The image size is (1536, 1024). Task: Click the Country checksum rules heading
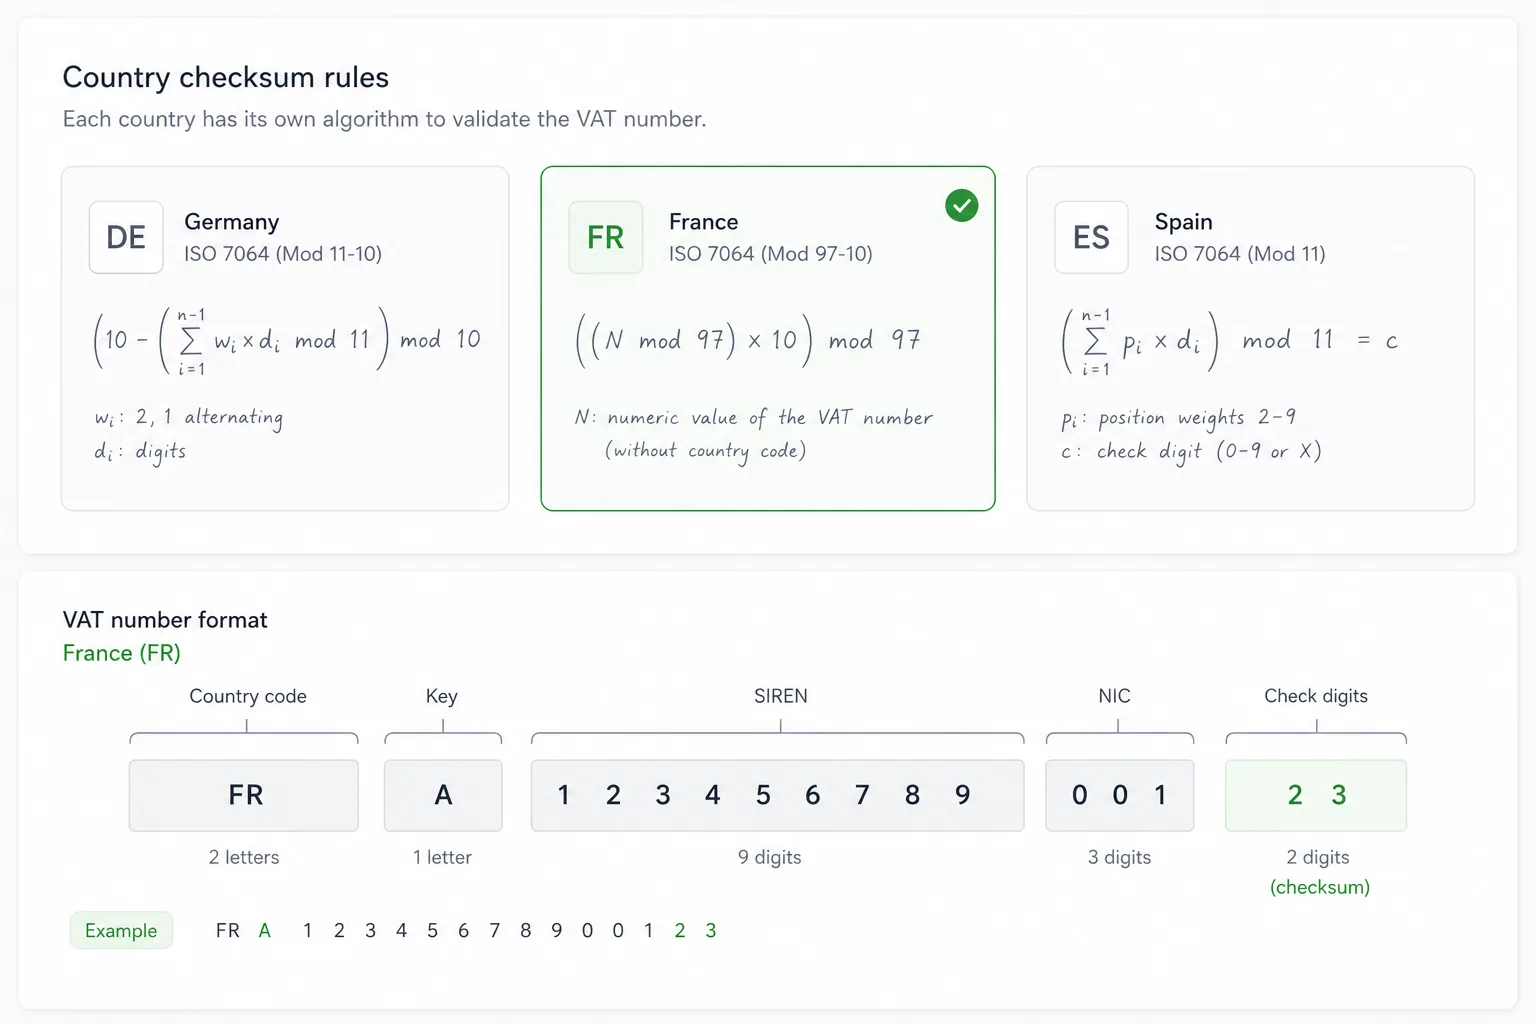point(226,77)
